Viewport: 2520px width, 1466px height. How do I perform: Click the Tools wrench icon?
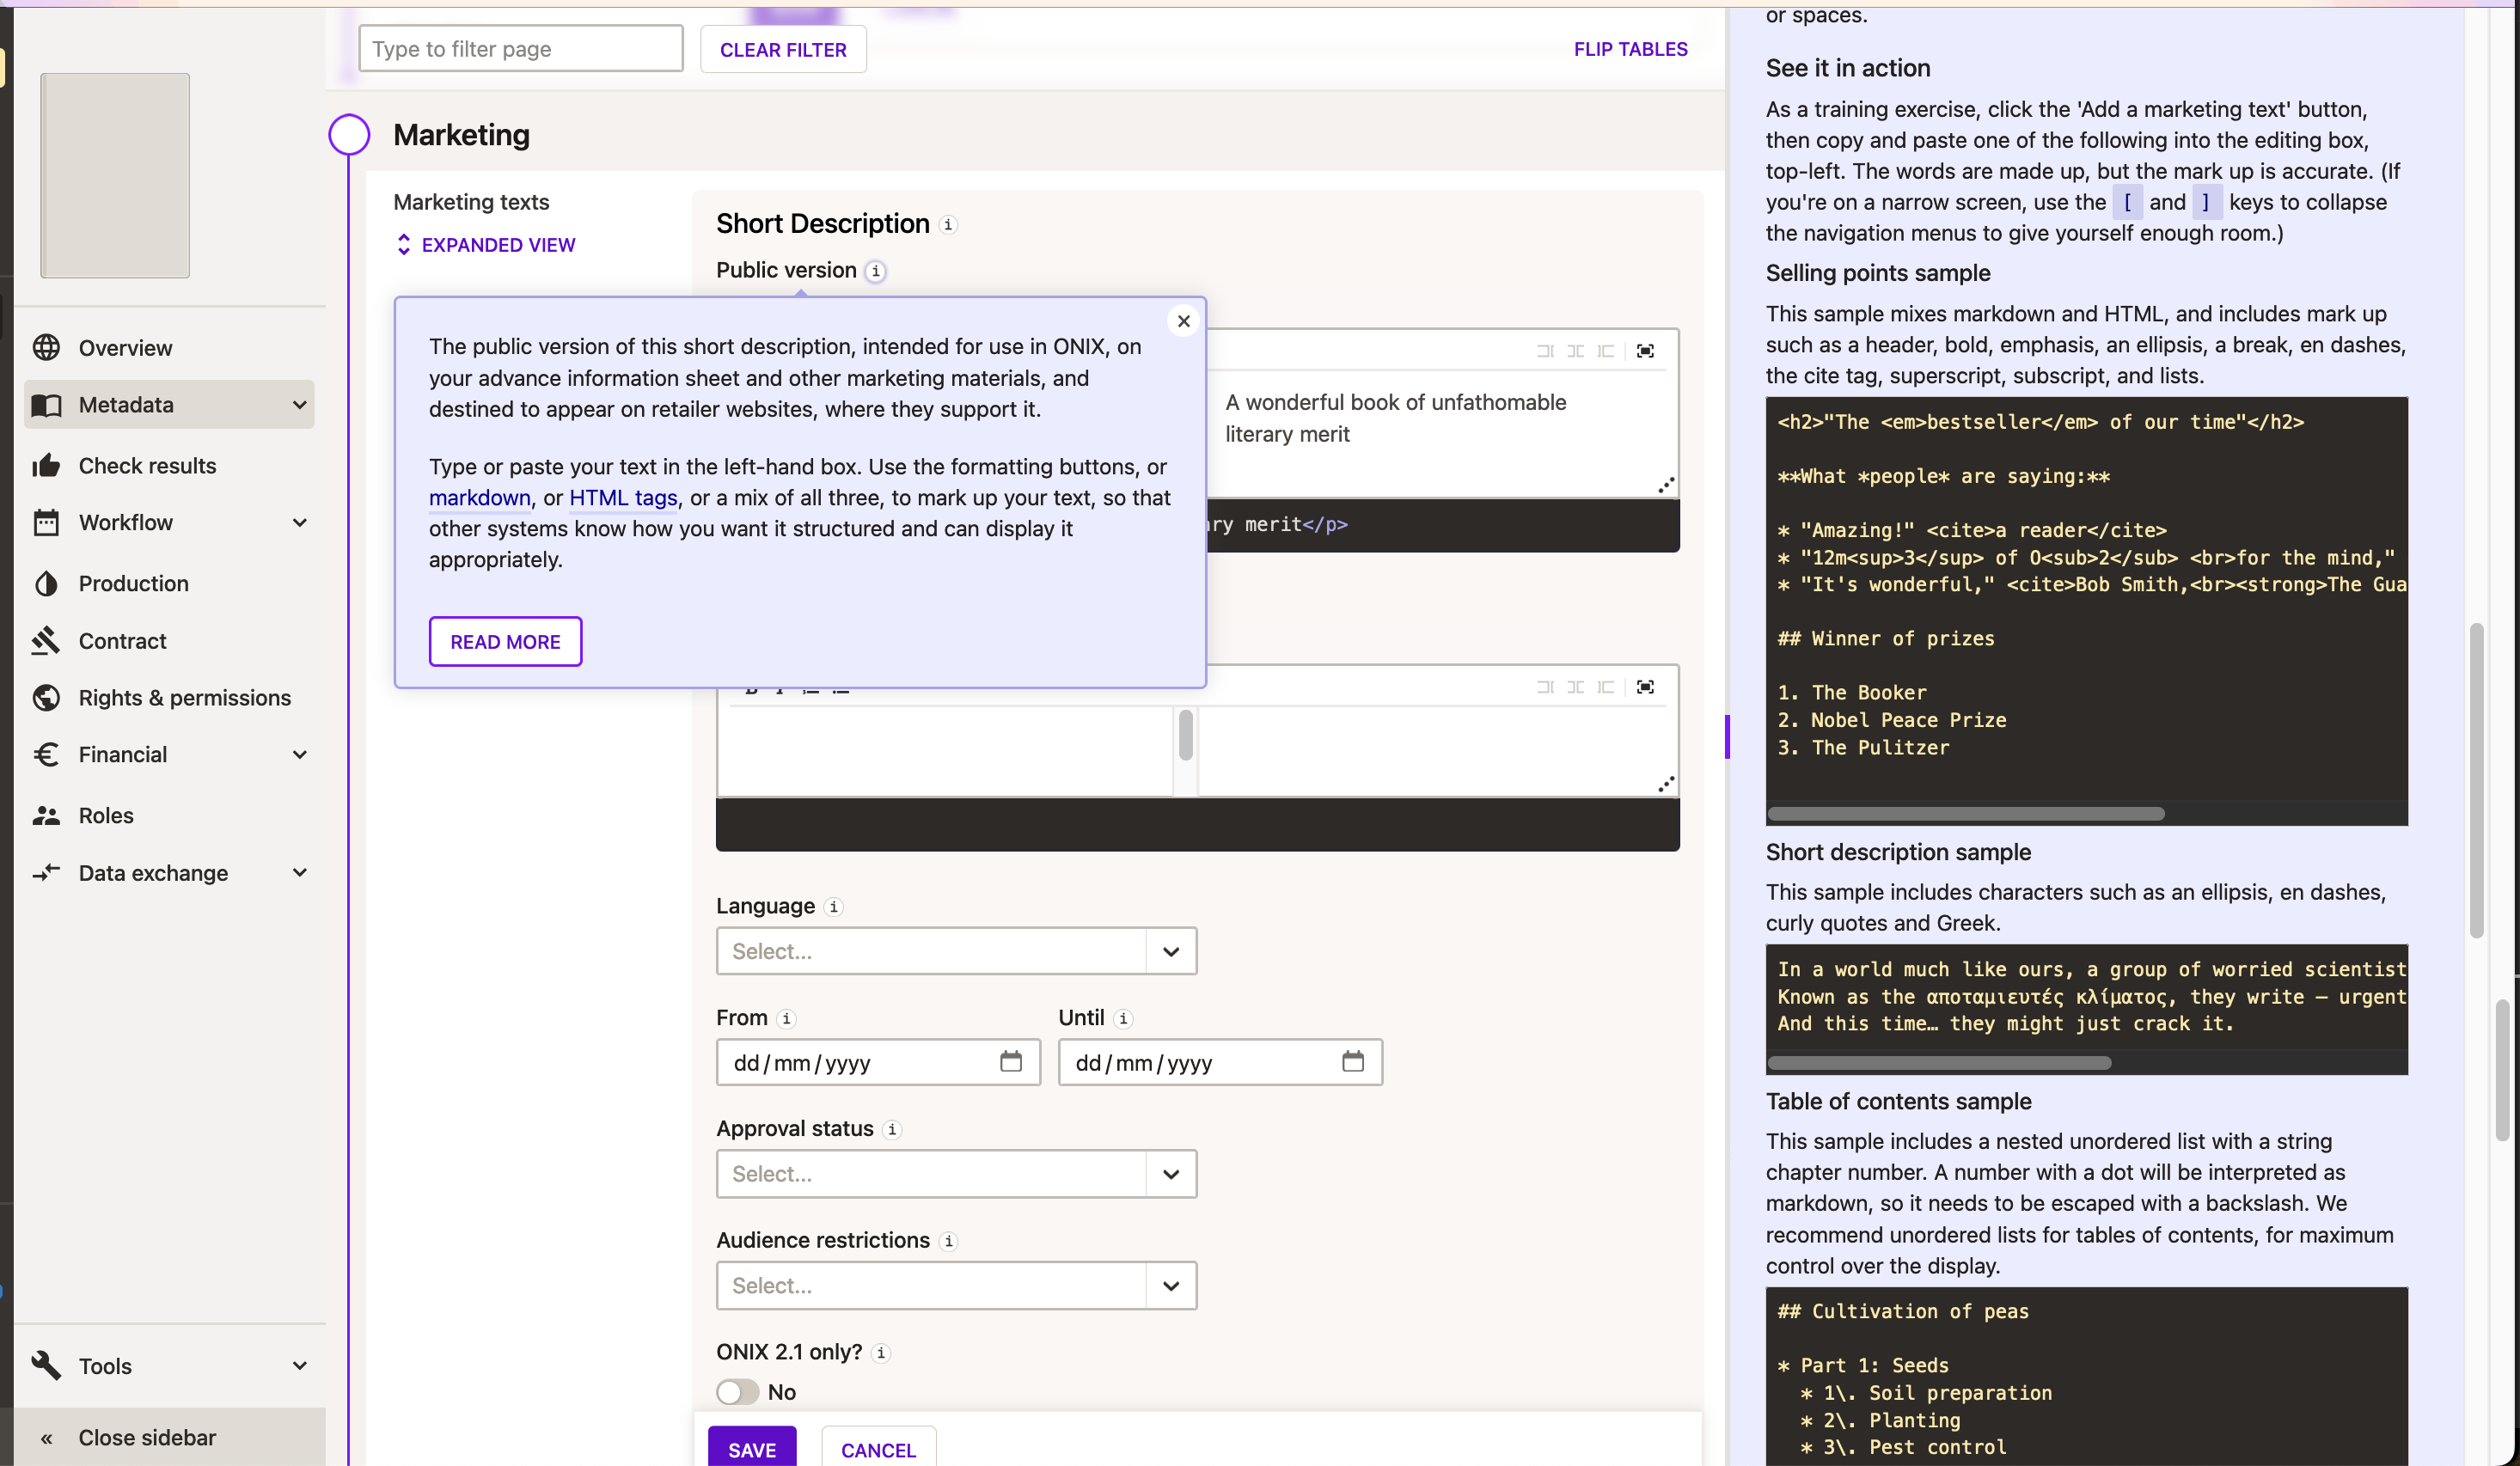point(46,1365)
